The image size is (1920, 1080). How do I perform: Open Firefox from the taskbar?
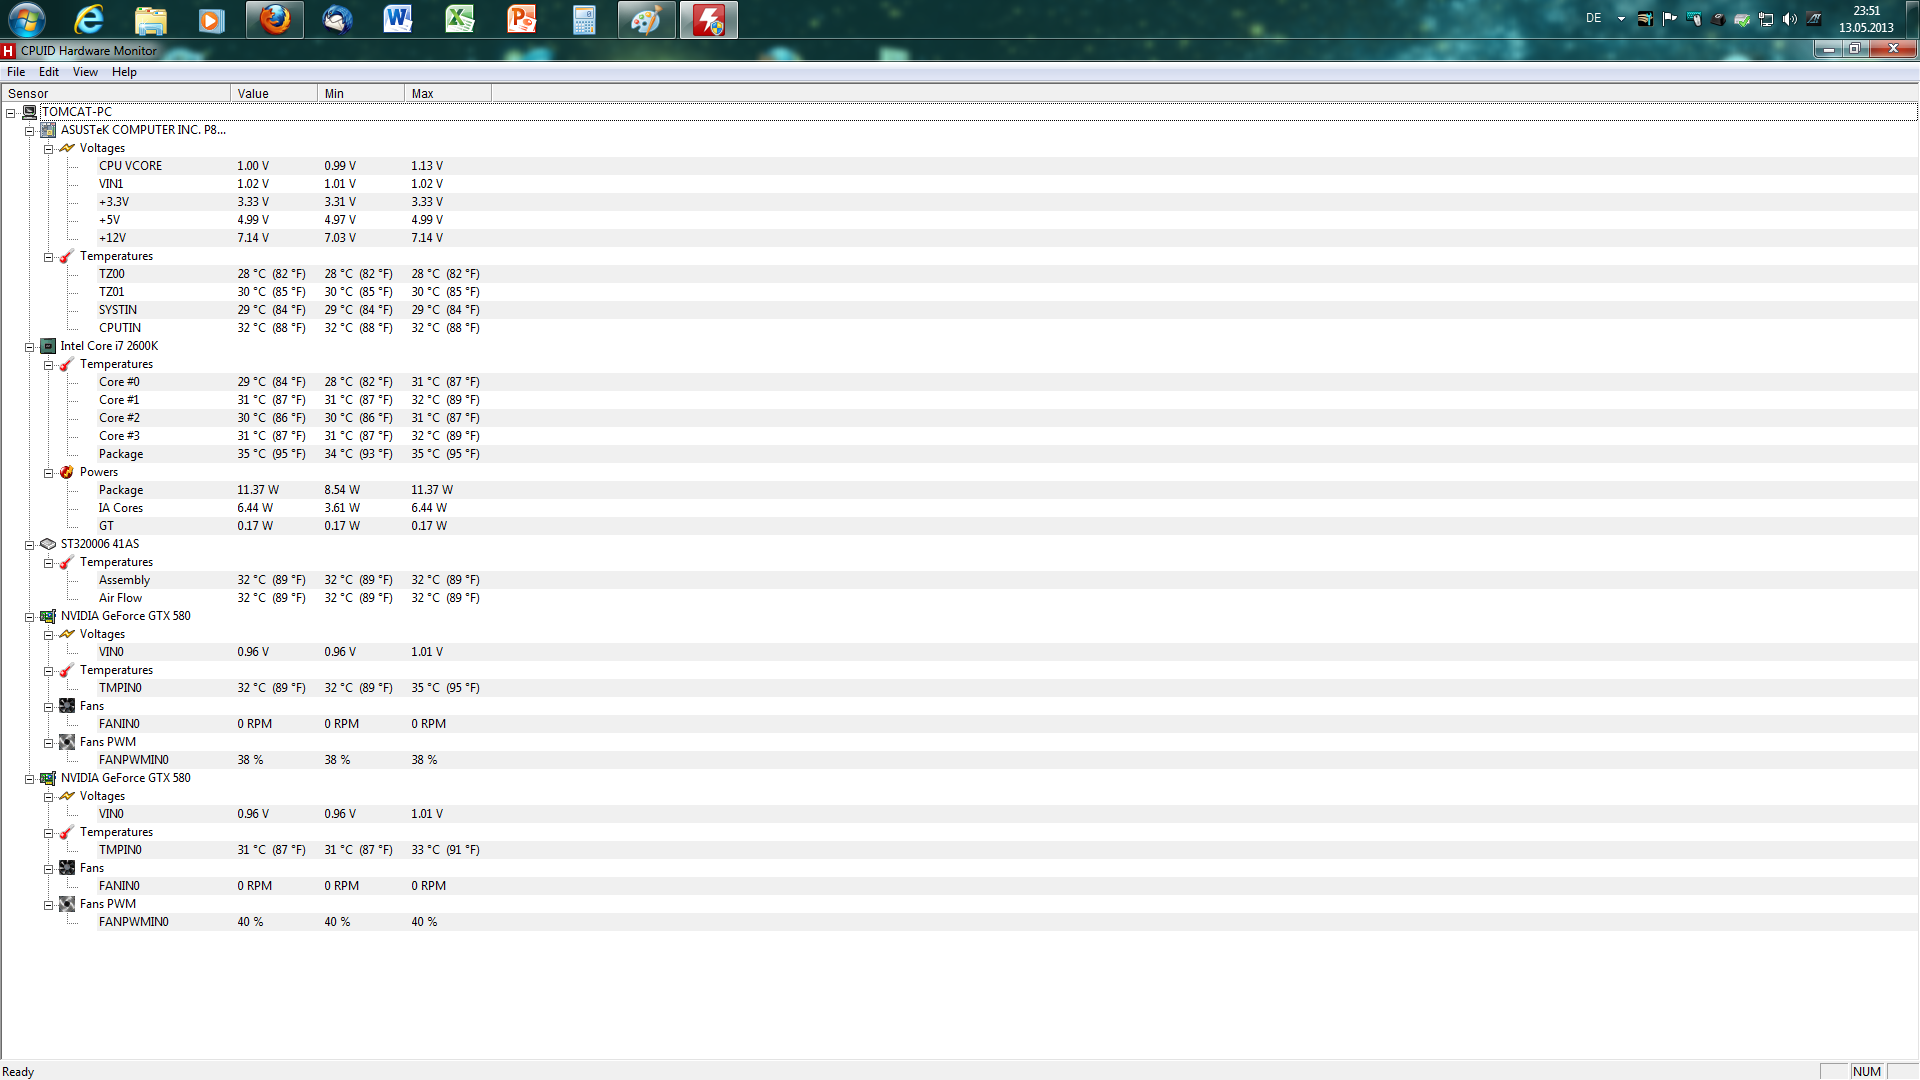(275, 20)
